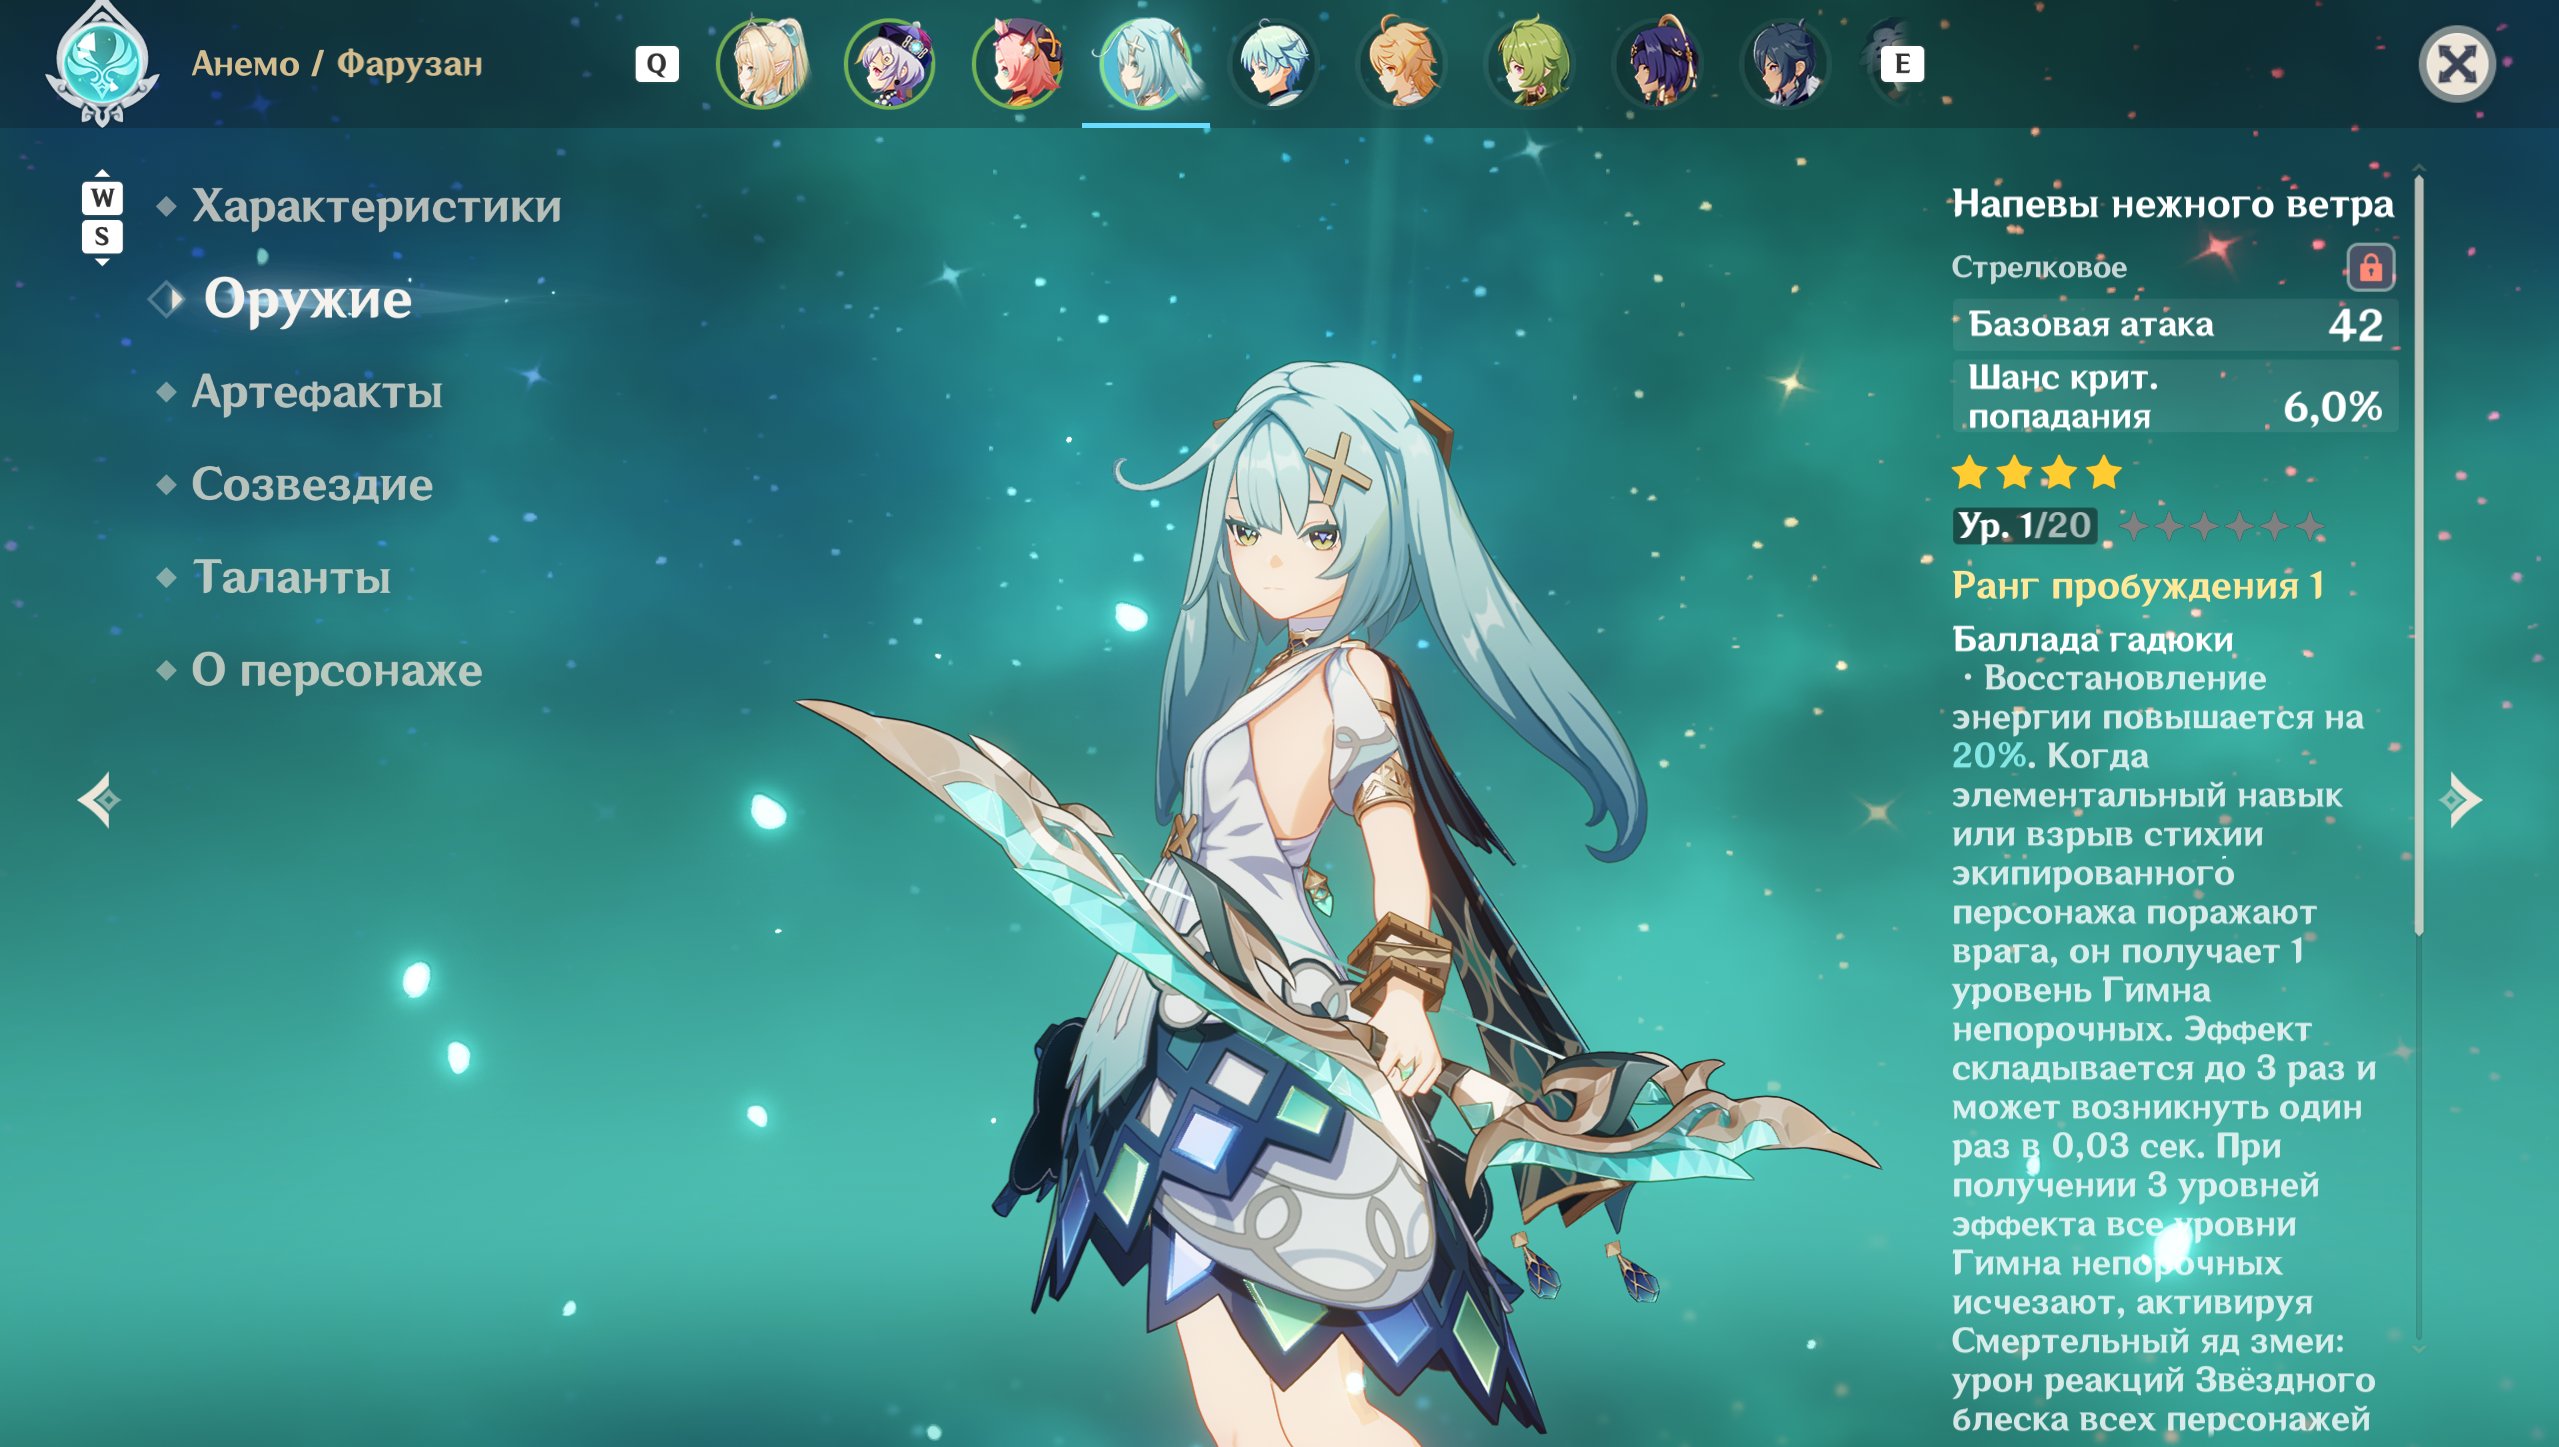The width and height of the screenshot is (2559, 1447).
Task: Click the Anemo element emblem
Action: point(102,63)
